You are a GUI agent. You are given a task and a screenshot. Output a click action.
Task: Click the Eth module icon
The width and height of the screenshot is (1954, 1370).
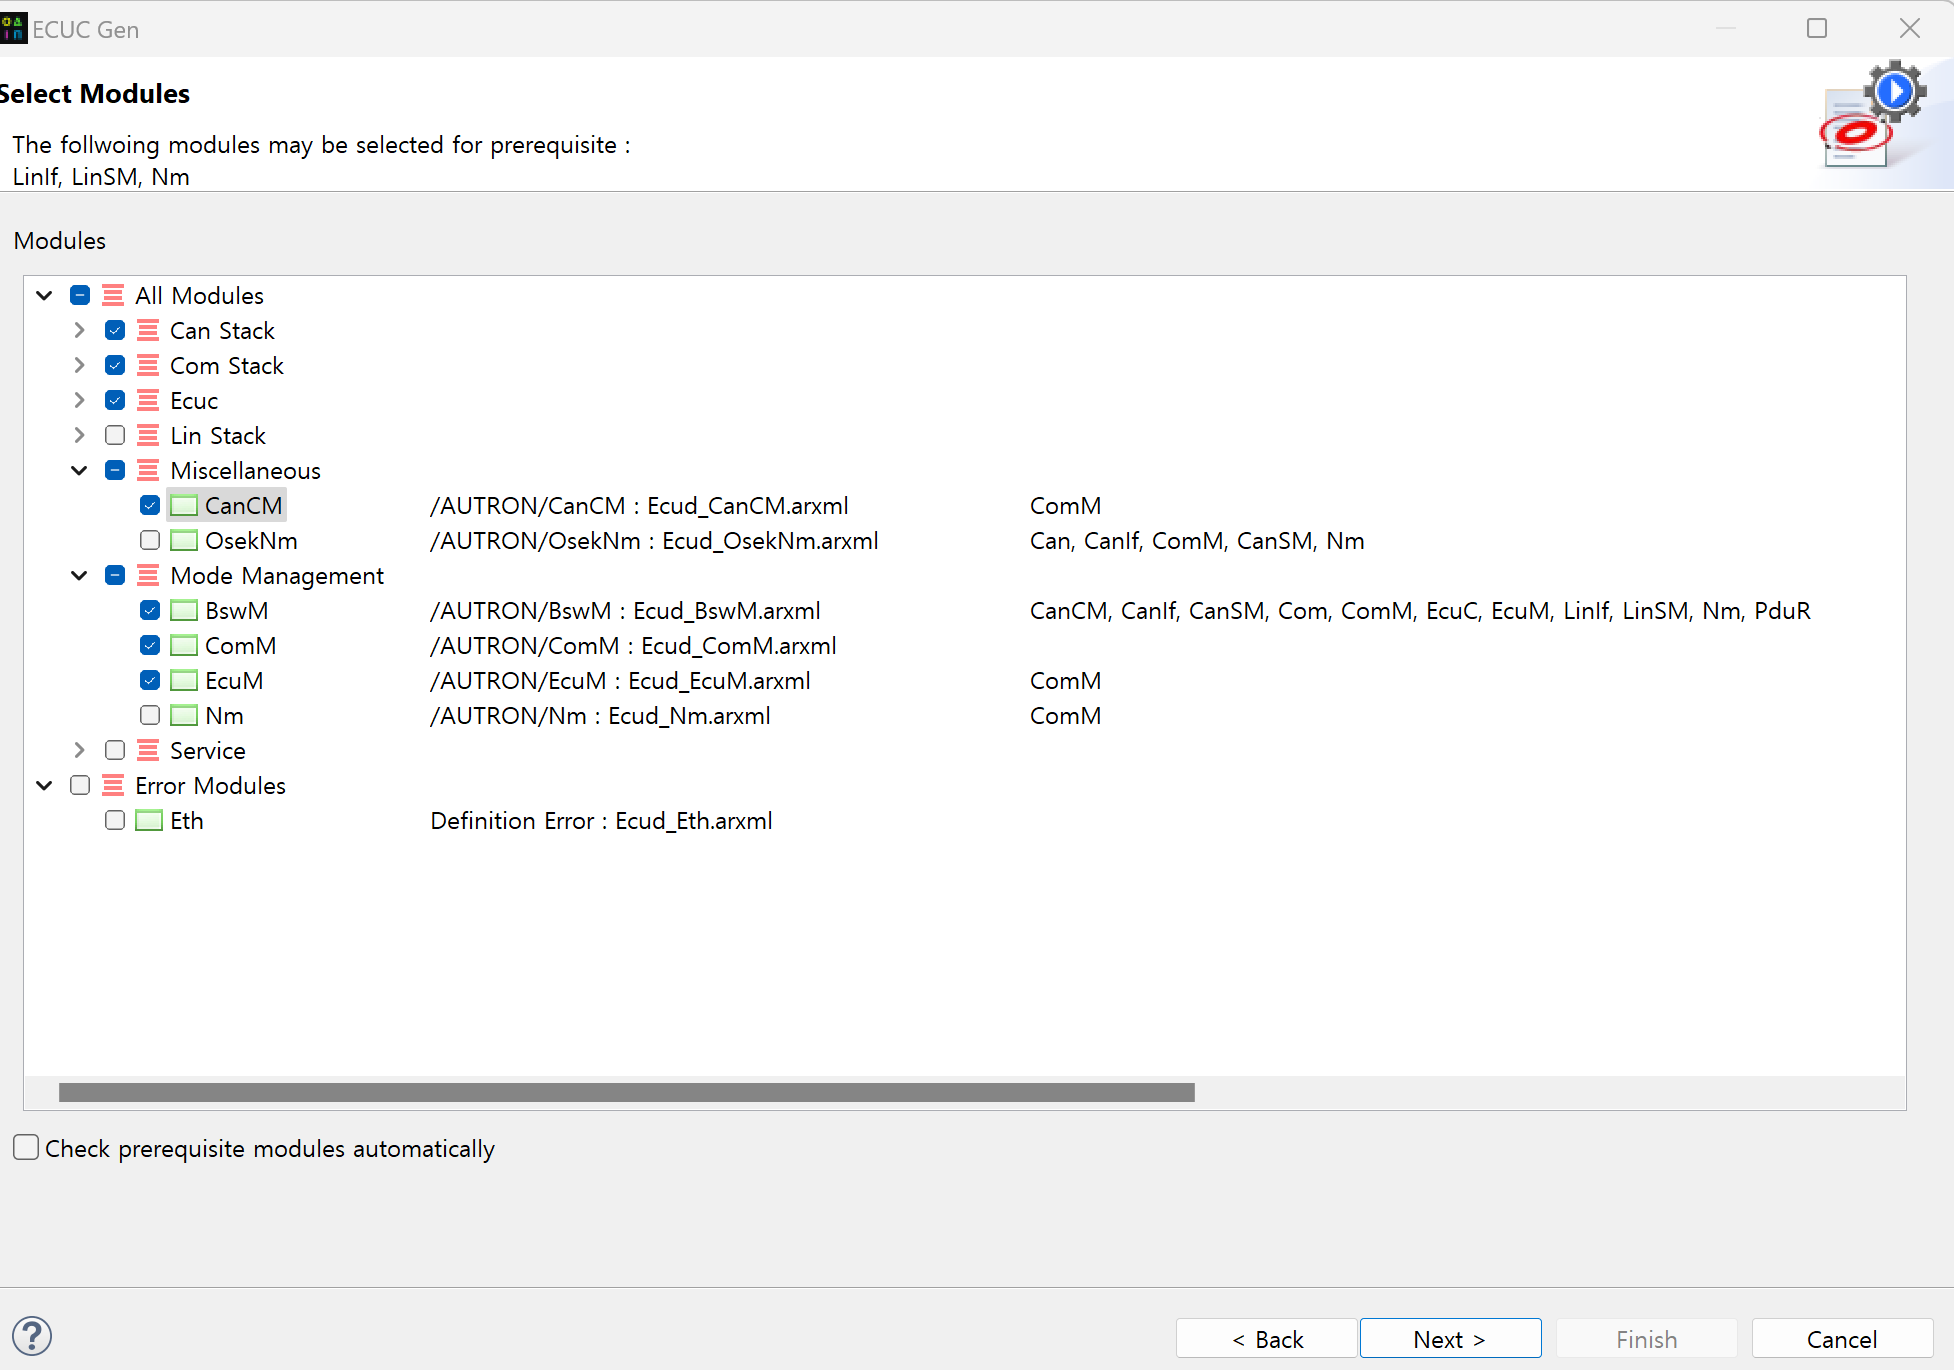coord(149,820)
